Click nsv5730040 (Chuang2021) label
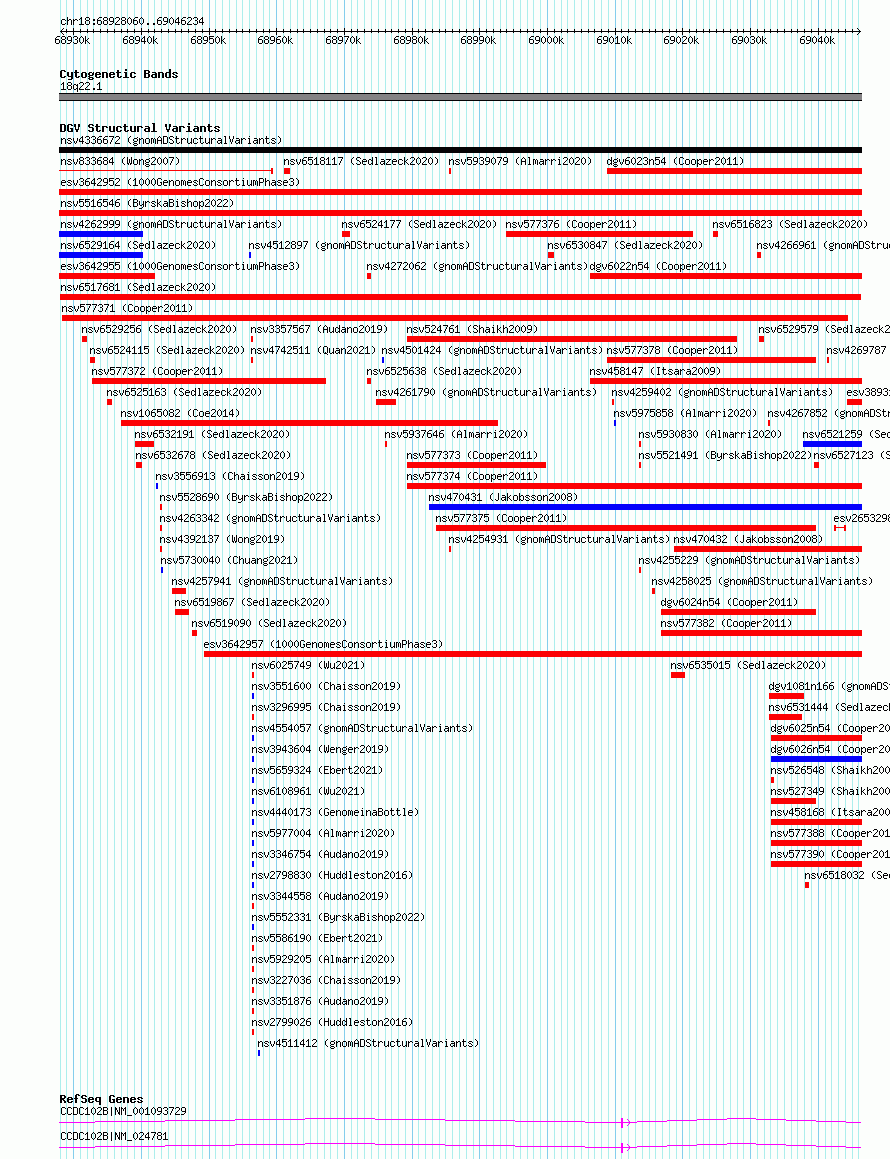 coord(229,560)
